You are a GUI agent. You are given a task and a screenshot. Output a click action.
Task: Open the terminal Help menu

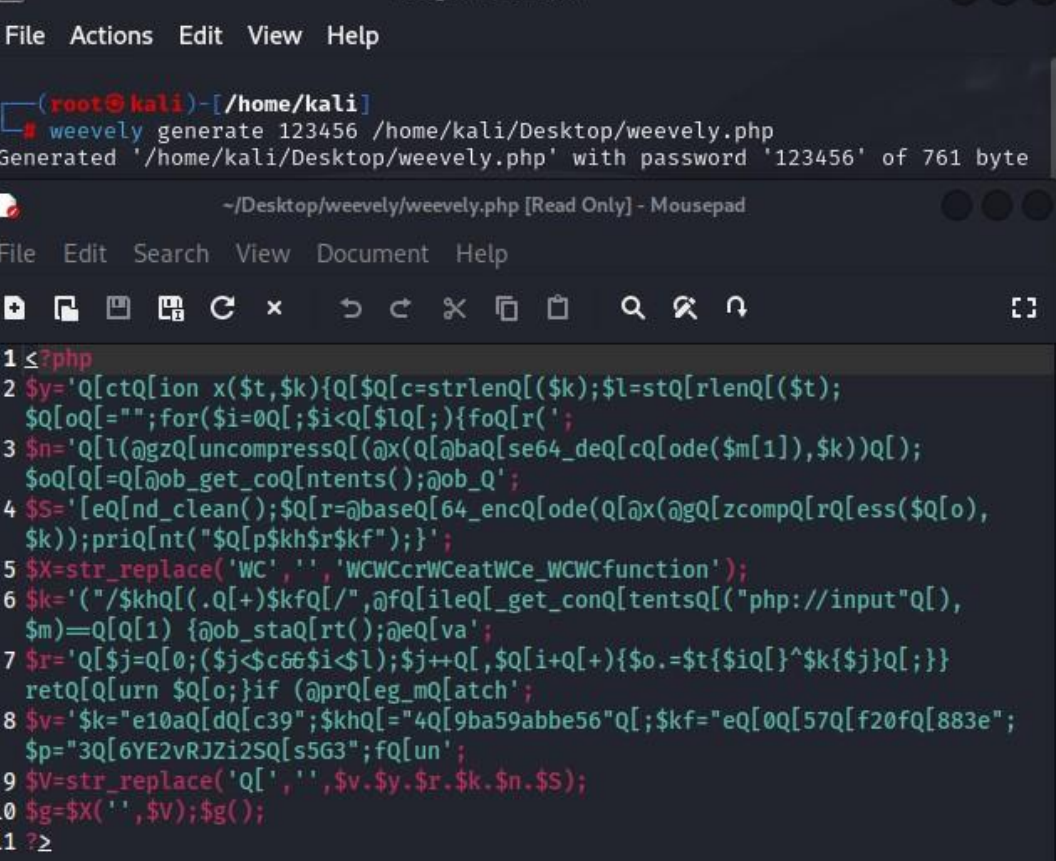coord(353,36)
